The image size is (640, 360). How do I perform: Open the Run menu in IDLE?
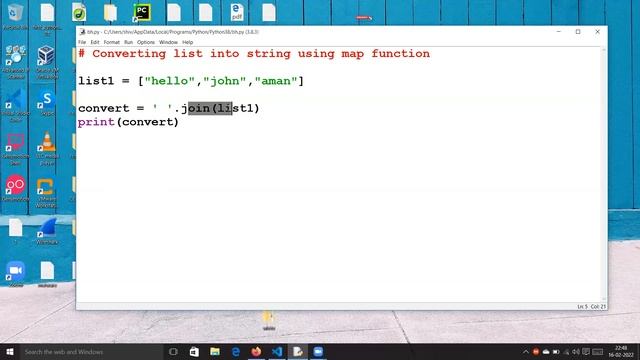(x=128, y=42)
